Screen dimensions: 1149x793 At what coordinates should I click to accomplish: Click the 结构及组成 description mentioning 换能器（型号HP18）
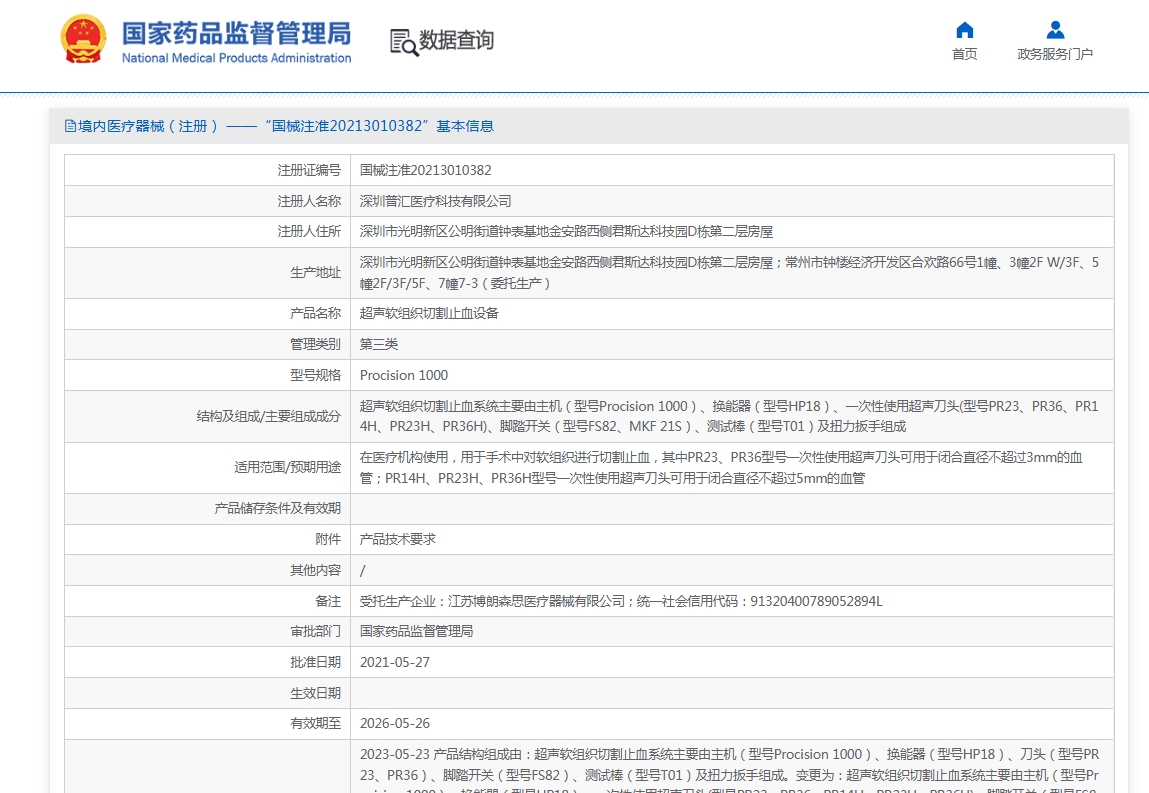click(729, 416)
